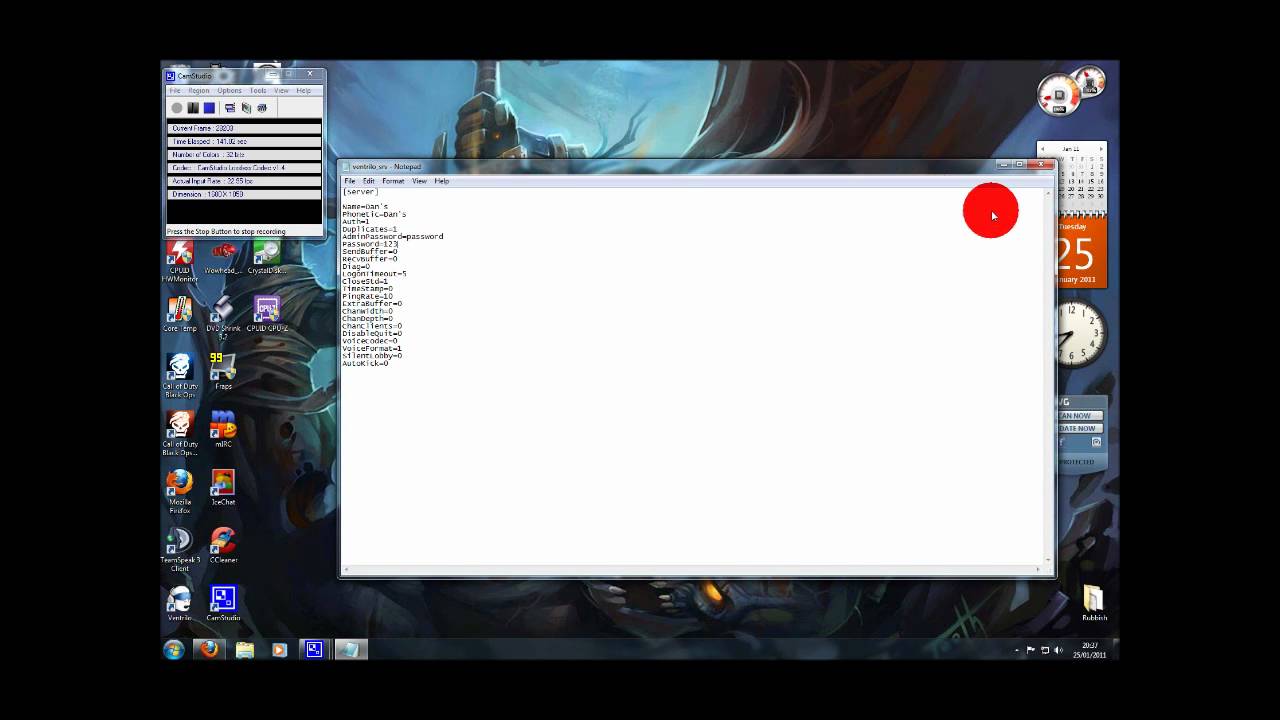Click the CamStudio video annotations toolbar icon
1280x720 pixels.
(246, 108)
